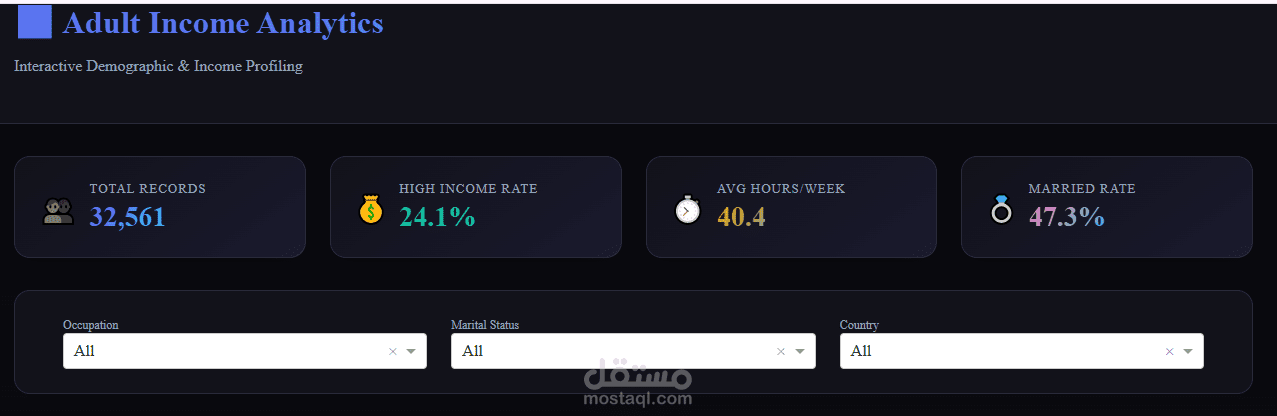The height and width of the screenshot is (416, 1277).
Task: Clear the Occupation filter with its X icon
Action: 393,351
